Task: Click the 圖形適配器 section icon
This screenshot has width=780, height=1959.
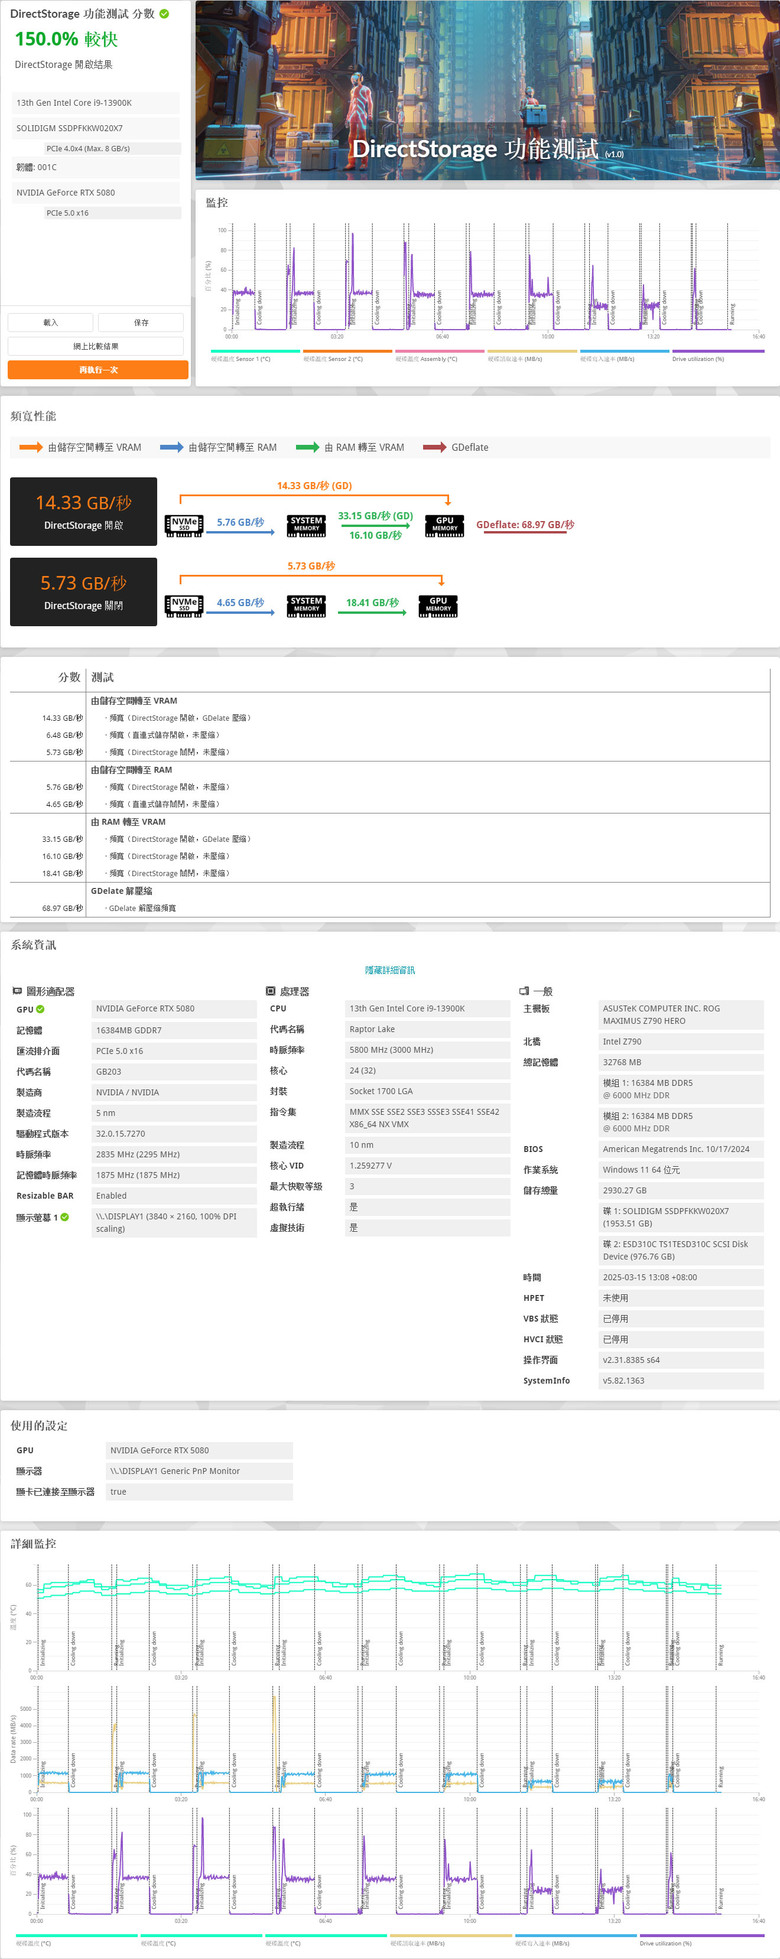Action: coord(17,991)
